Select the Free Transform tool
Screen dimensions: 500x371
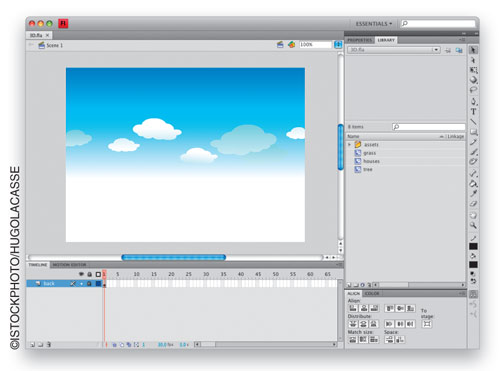[x=473, y=70]
